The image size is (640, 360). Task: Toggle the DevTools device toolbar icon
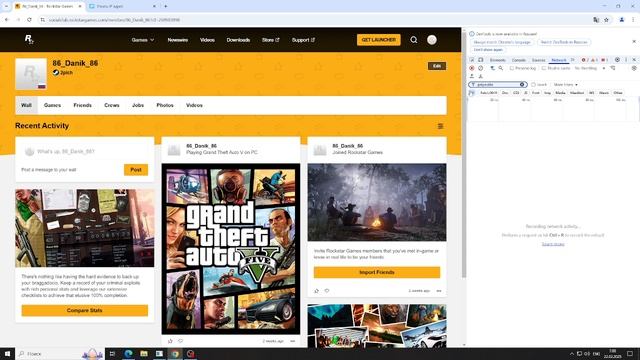(x=481, y=60)
